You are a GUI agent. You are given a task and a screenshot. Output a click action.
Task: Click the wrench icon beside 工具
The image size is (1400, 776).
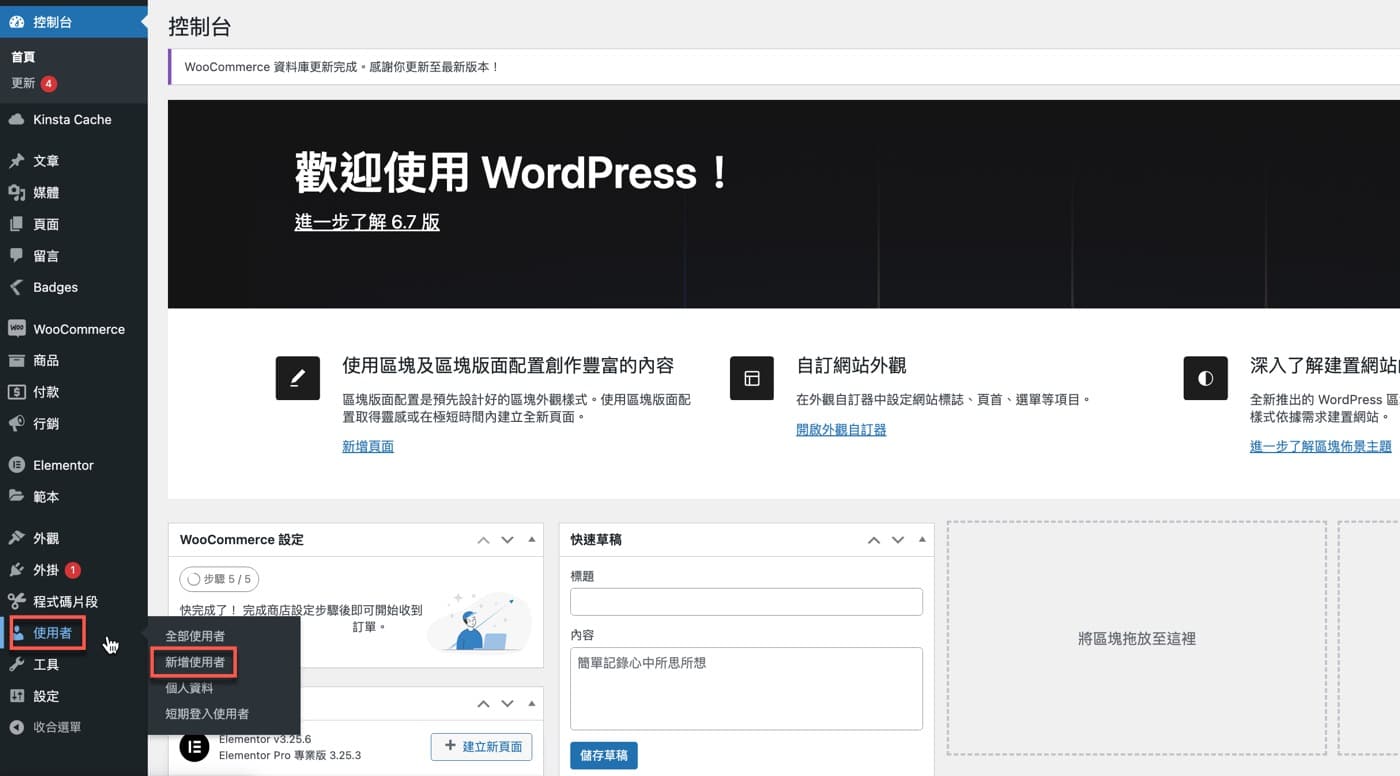point(16,665)
